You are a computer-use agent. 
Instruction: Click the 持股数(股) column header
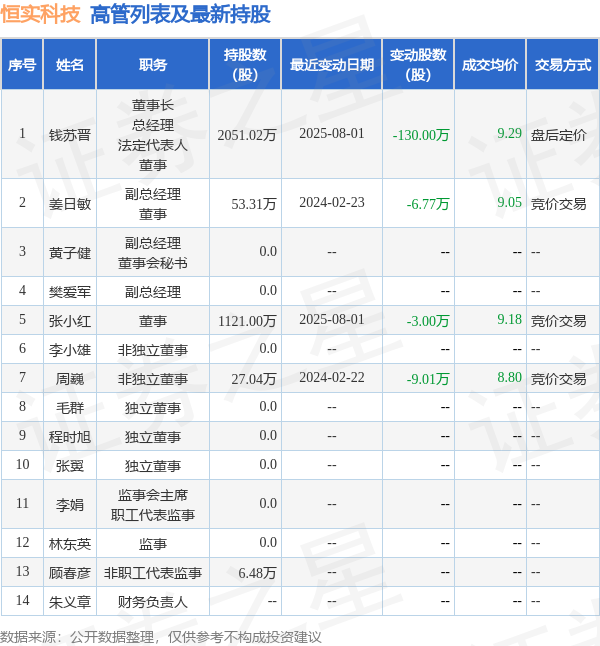[245, 65]
